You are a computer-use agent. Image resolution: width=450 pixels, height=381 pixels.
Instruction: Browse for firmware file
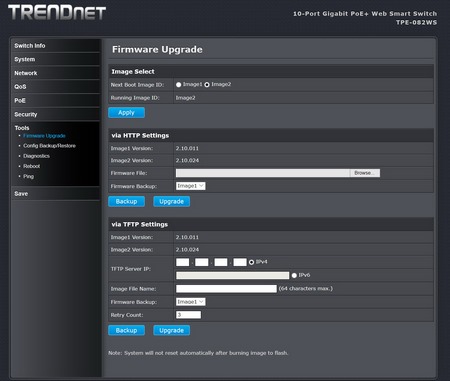click(365, 173)
